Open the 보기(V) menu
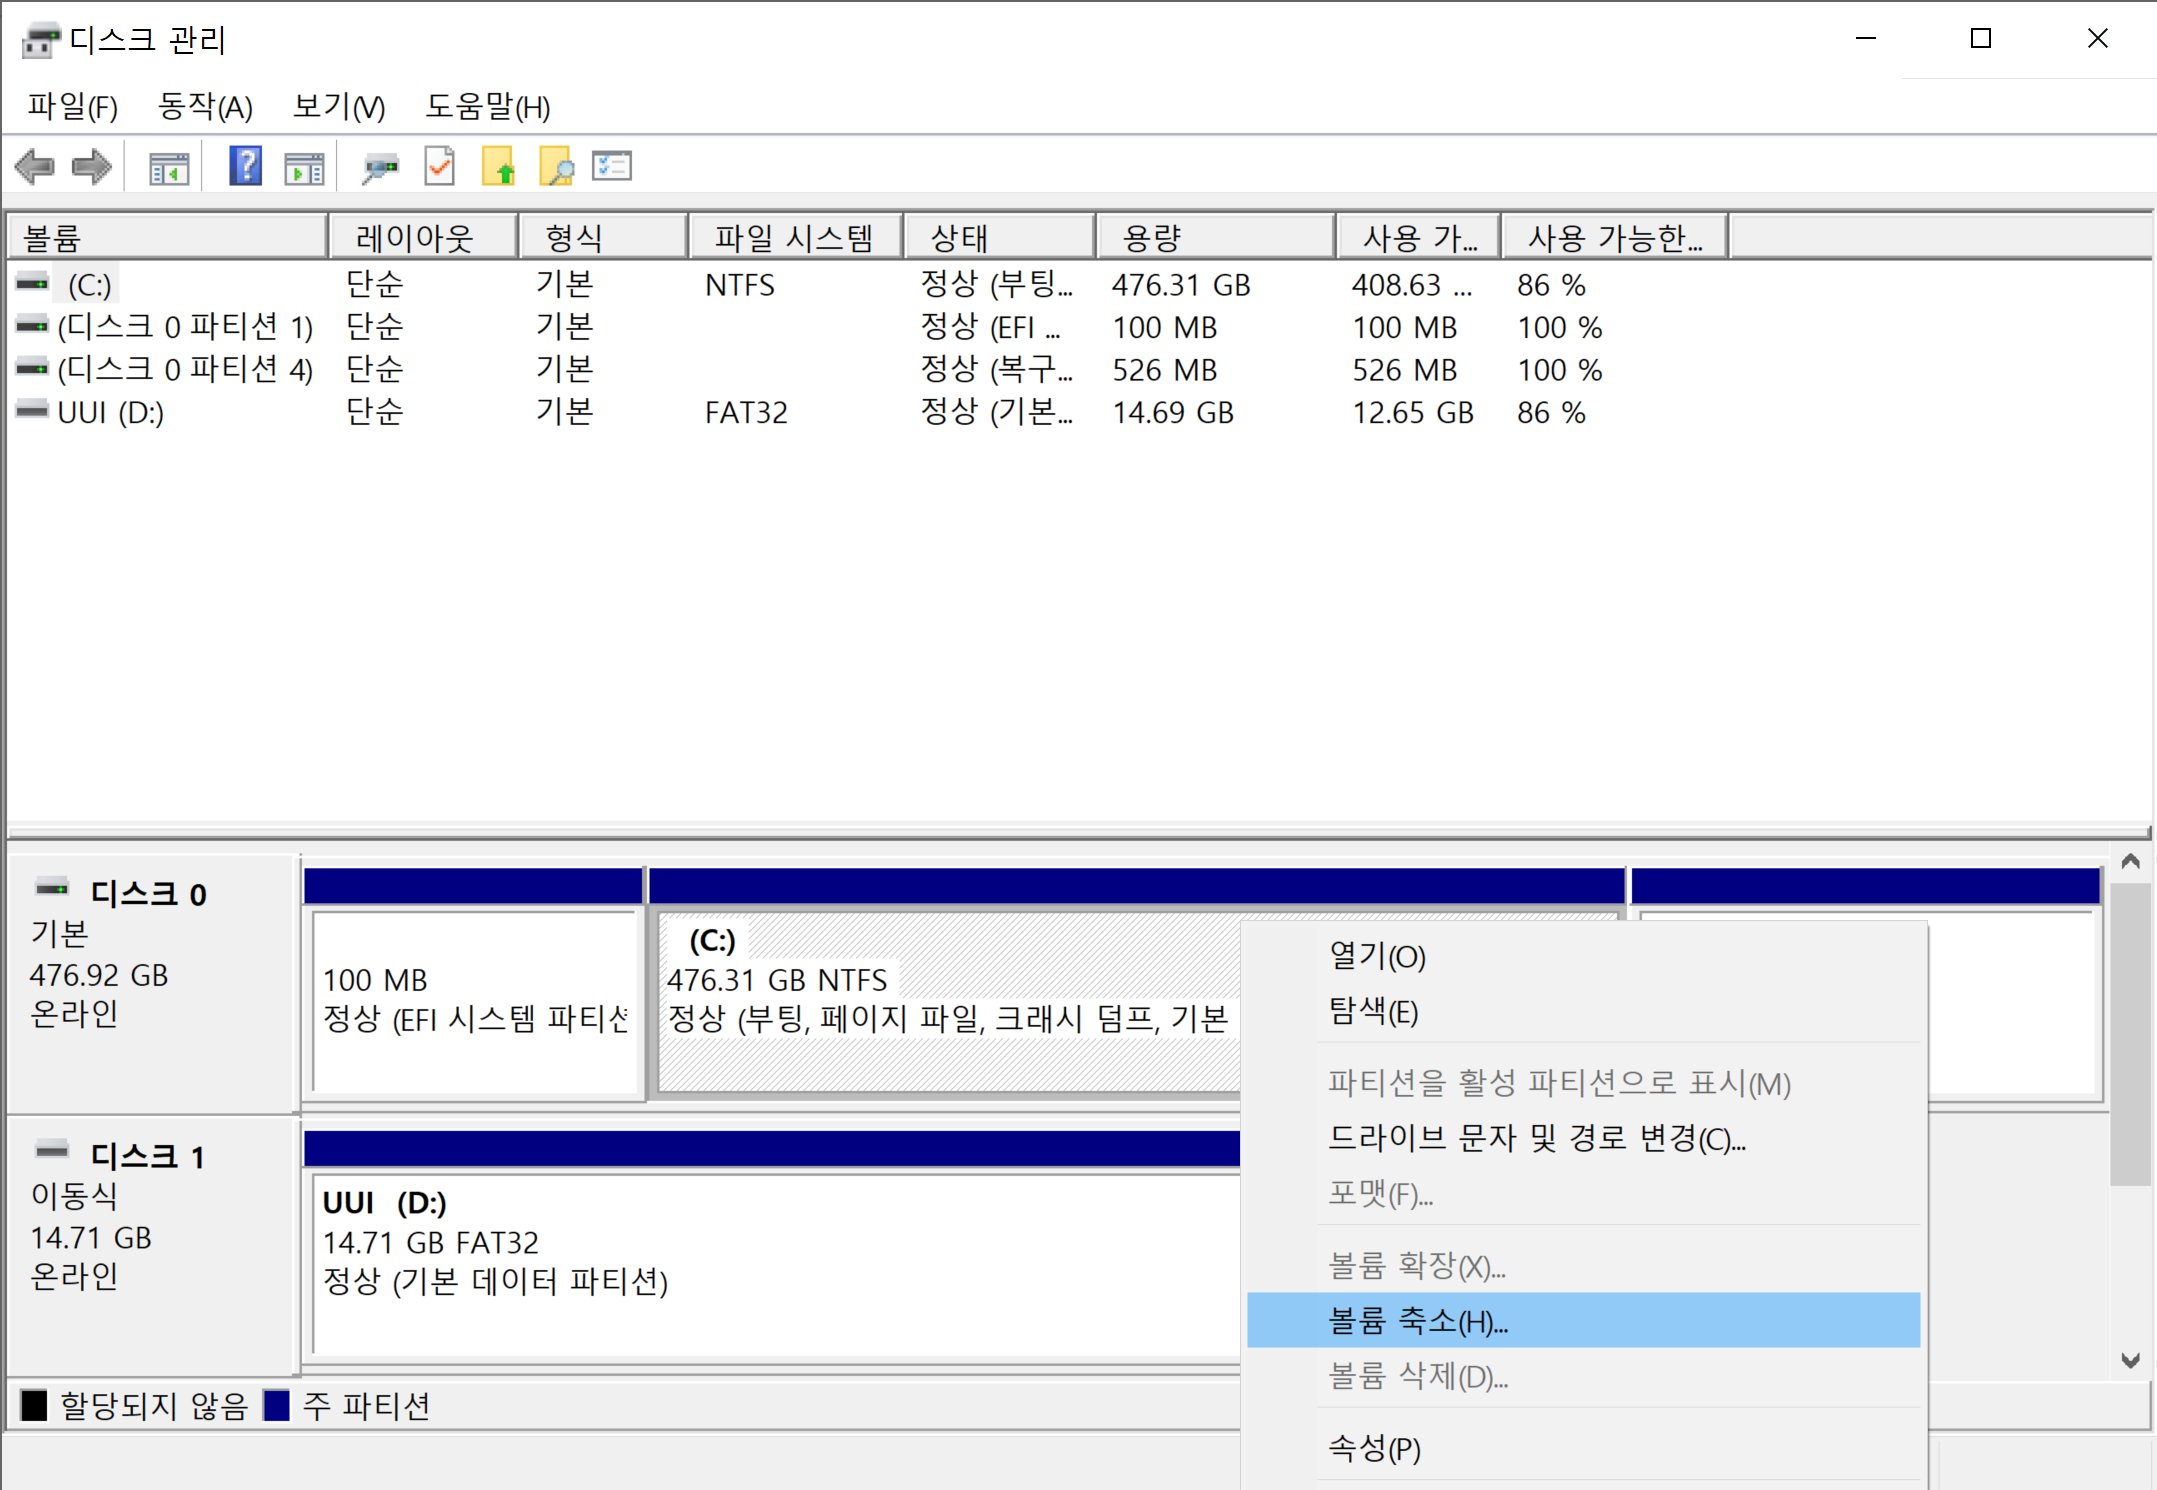 [x=338, y=106]
